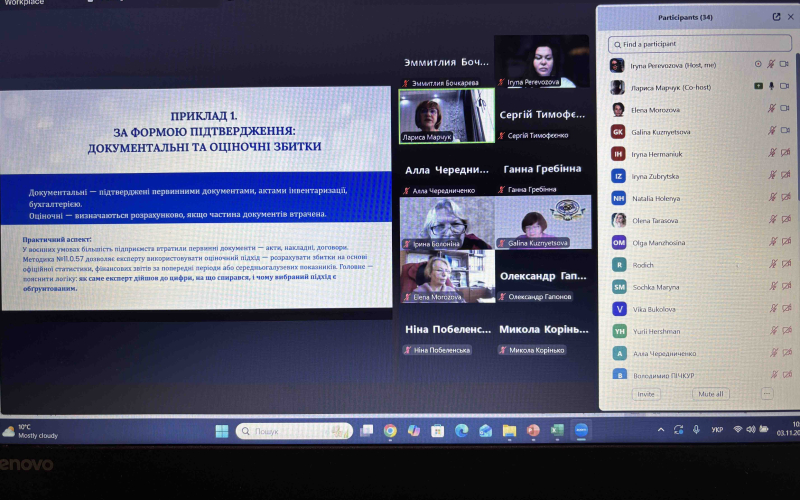The height and width of the screenshot is (500, 800).
Task: Click the Zoom icon in the taskbar
Action: [581, 430]
